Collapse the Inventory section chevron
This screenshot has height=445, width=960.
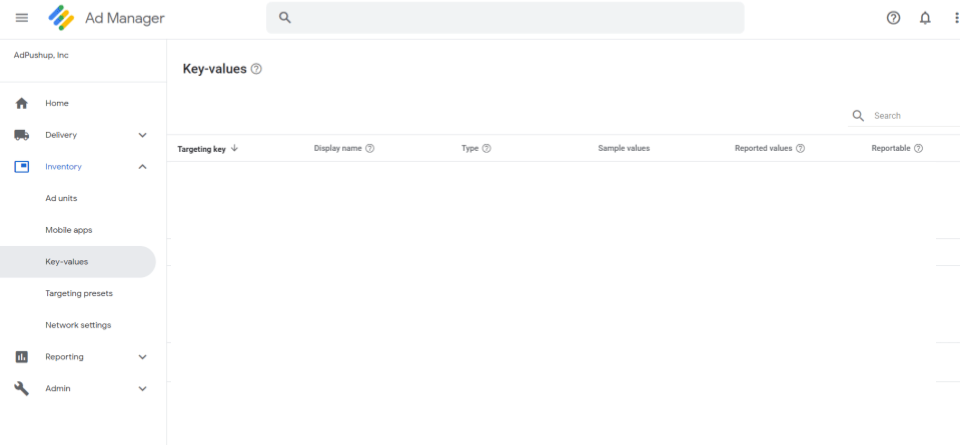142,167
